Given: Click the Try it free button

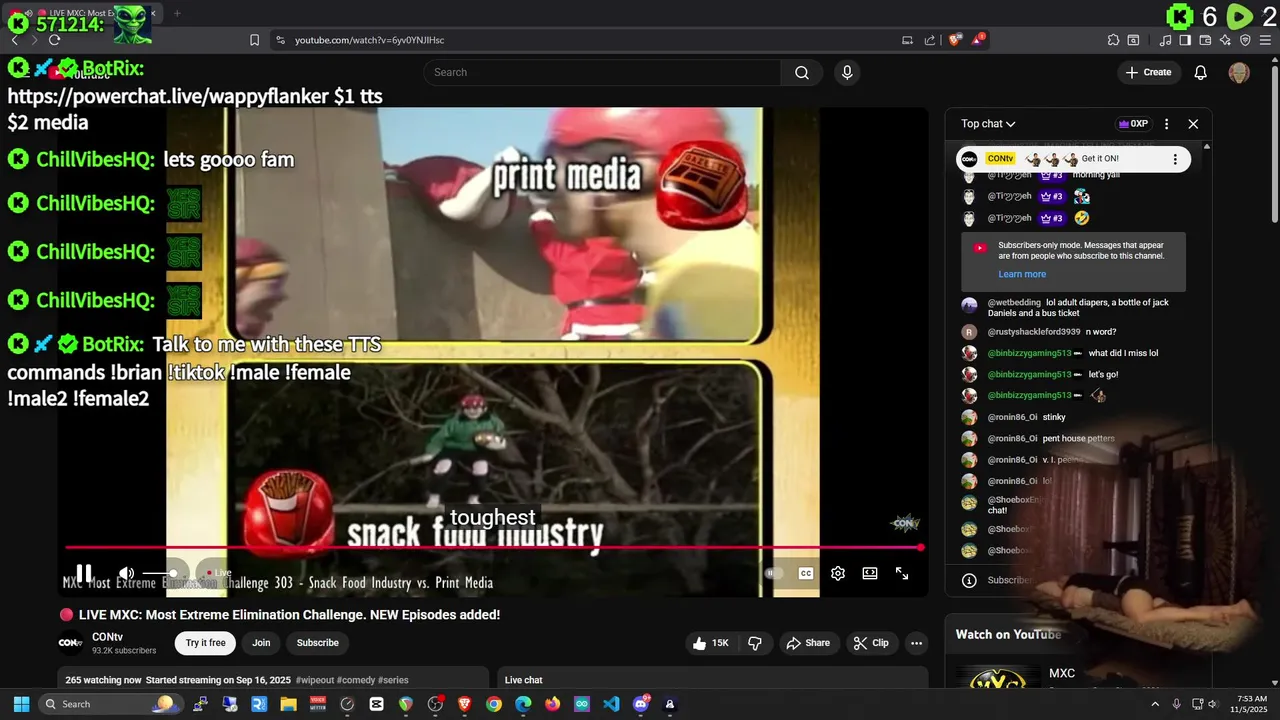Looking at the screenshot, I should click(205, 643).
